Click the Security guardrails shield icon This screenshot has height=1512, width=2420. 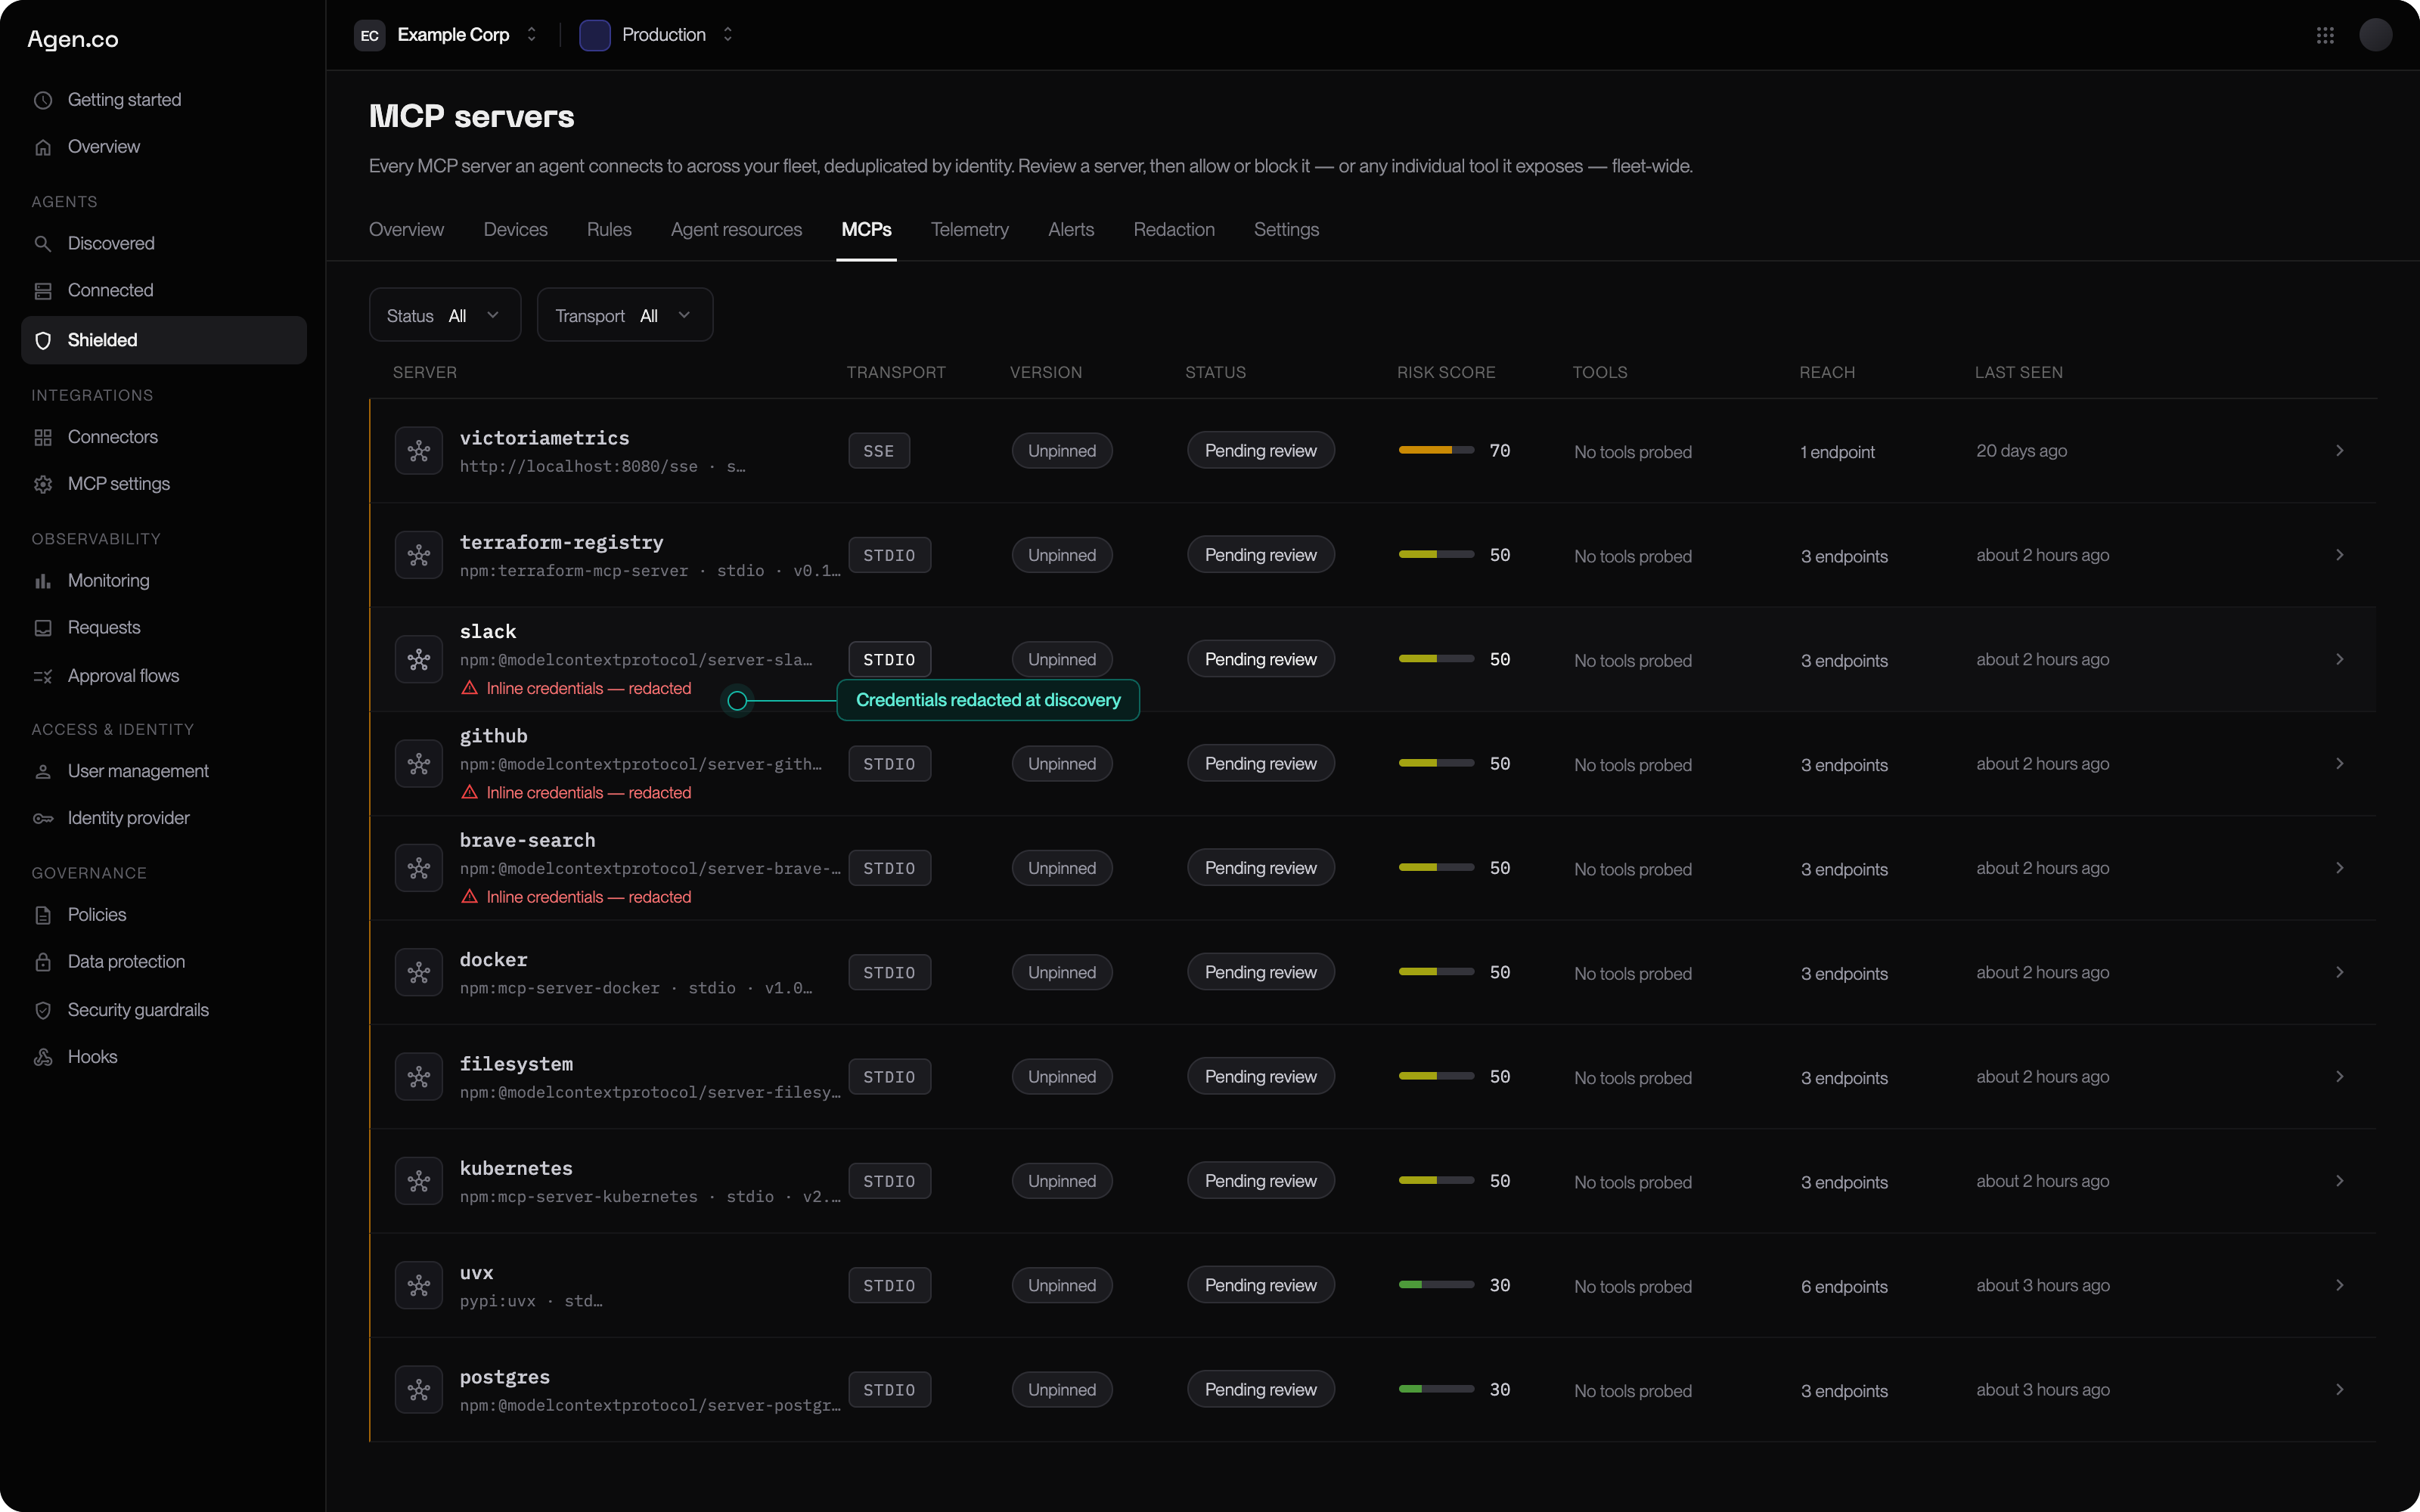43,1010
